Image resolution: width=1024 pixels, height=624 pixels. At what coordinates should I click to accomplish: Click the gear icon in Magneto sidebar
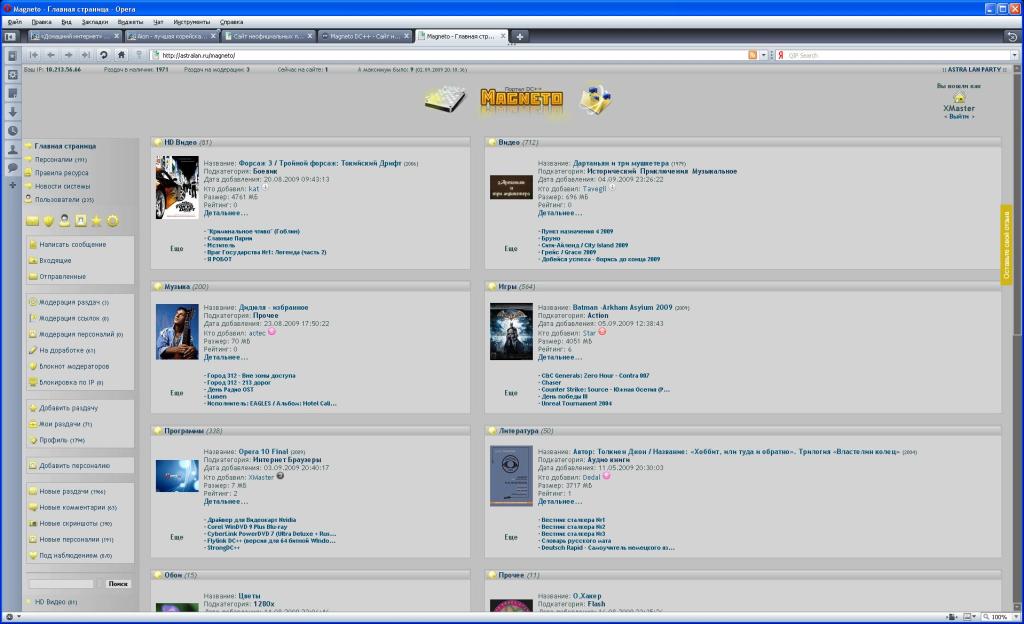[x=113, y=221]
